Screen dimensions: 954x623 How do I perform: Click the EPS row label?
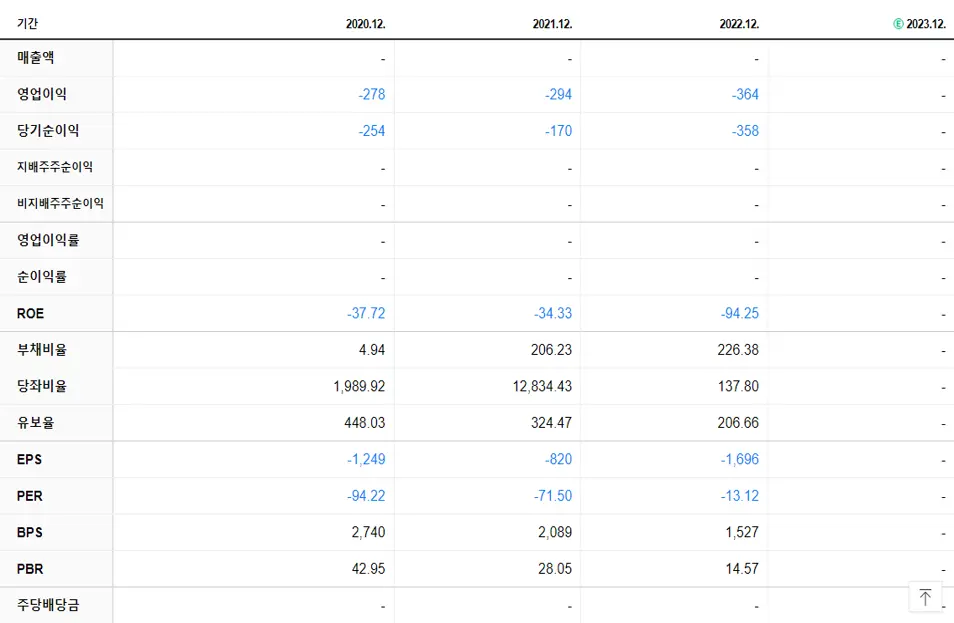(x=29, y=459)
